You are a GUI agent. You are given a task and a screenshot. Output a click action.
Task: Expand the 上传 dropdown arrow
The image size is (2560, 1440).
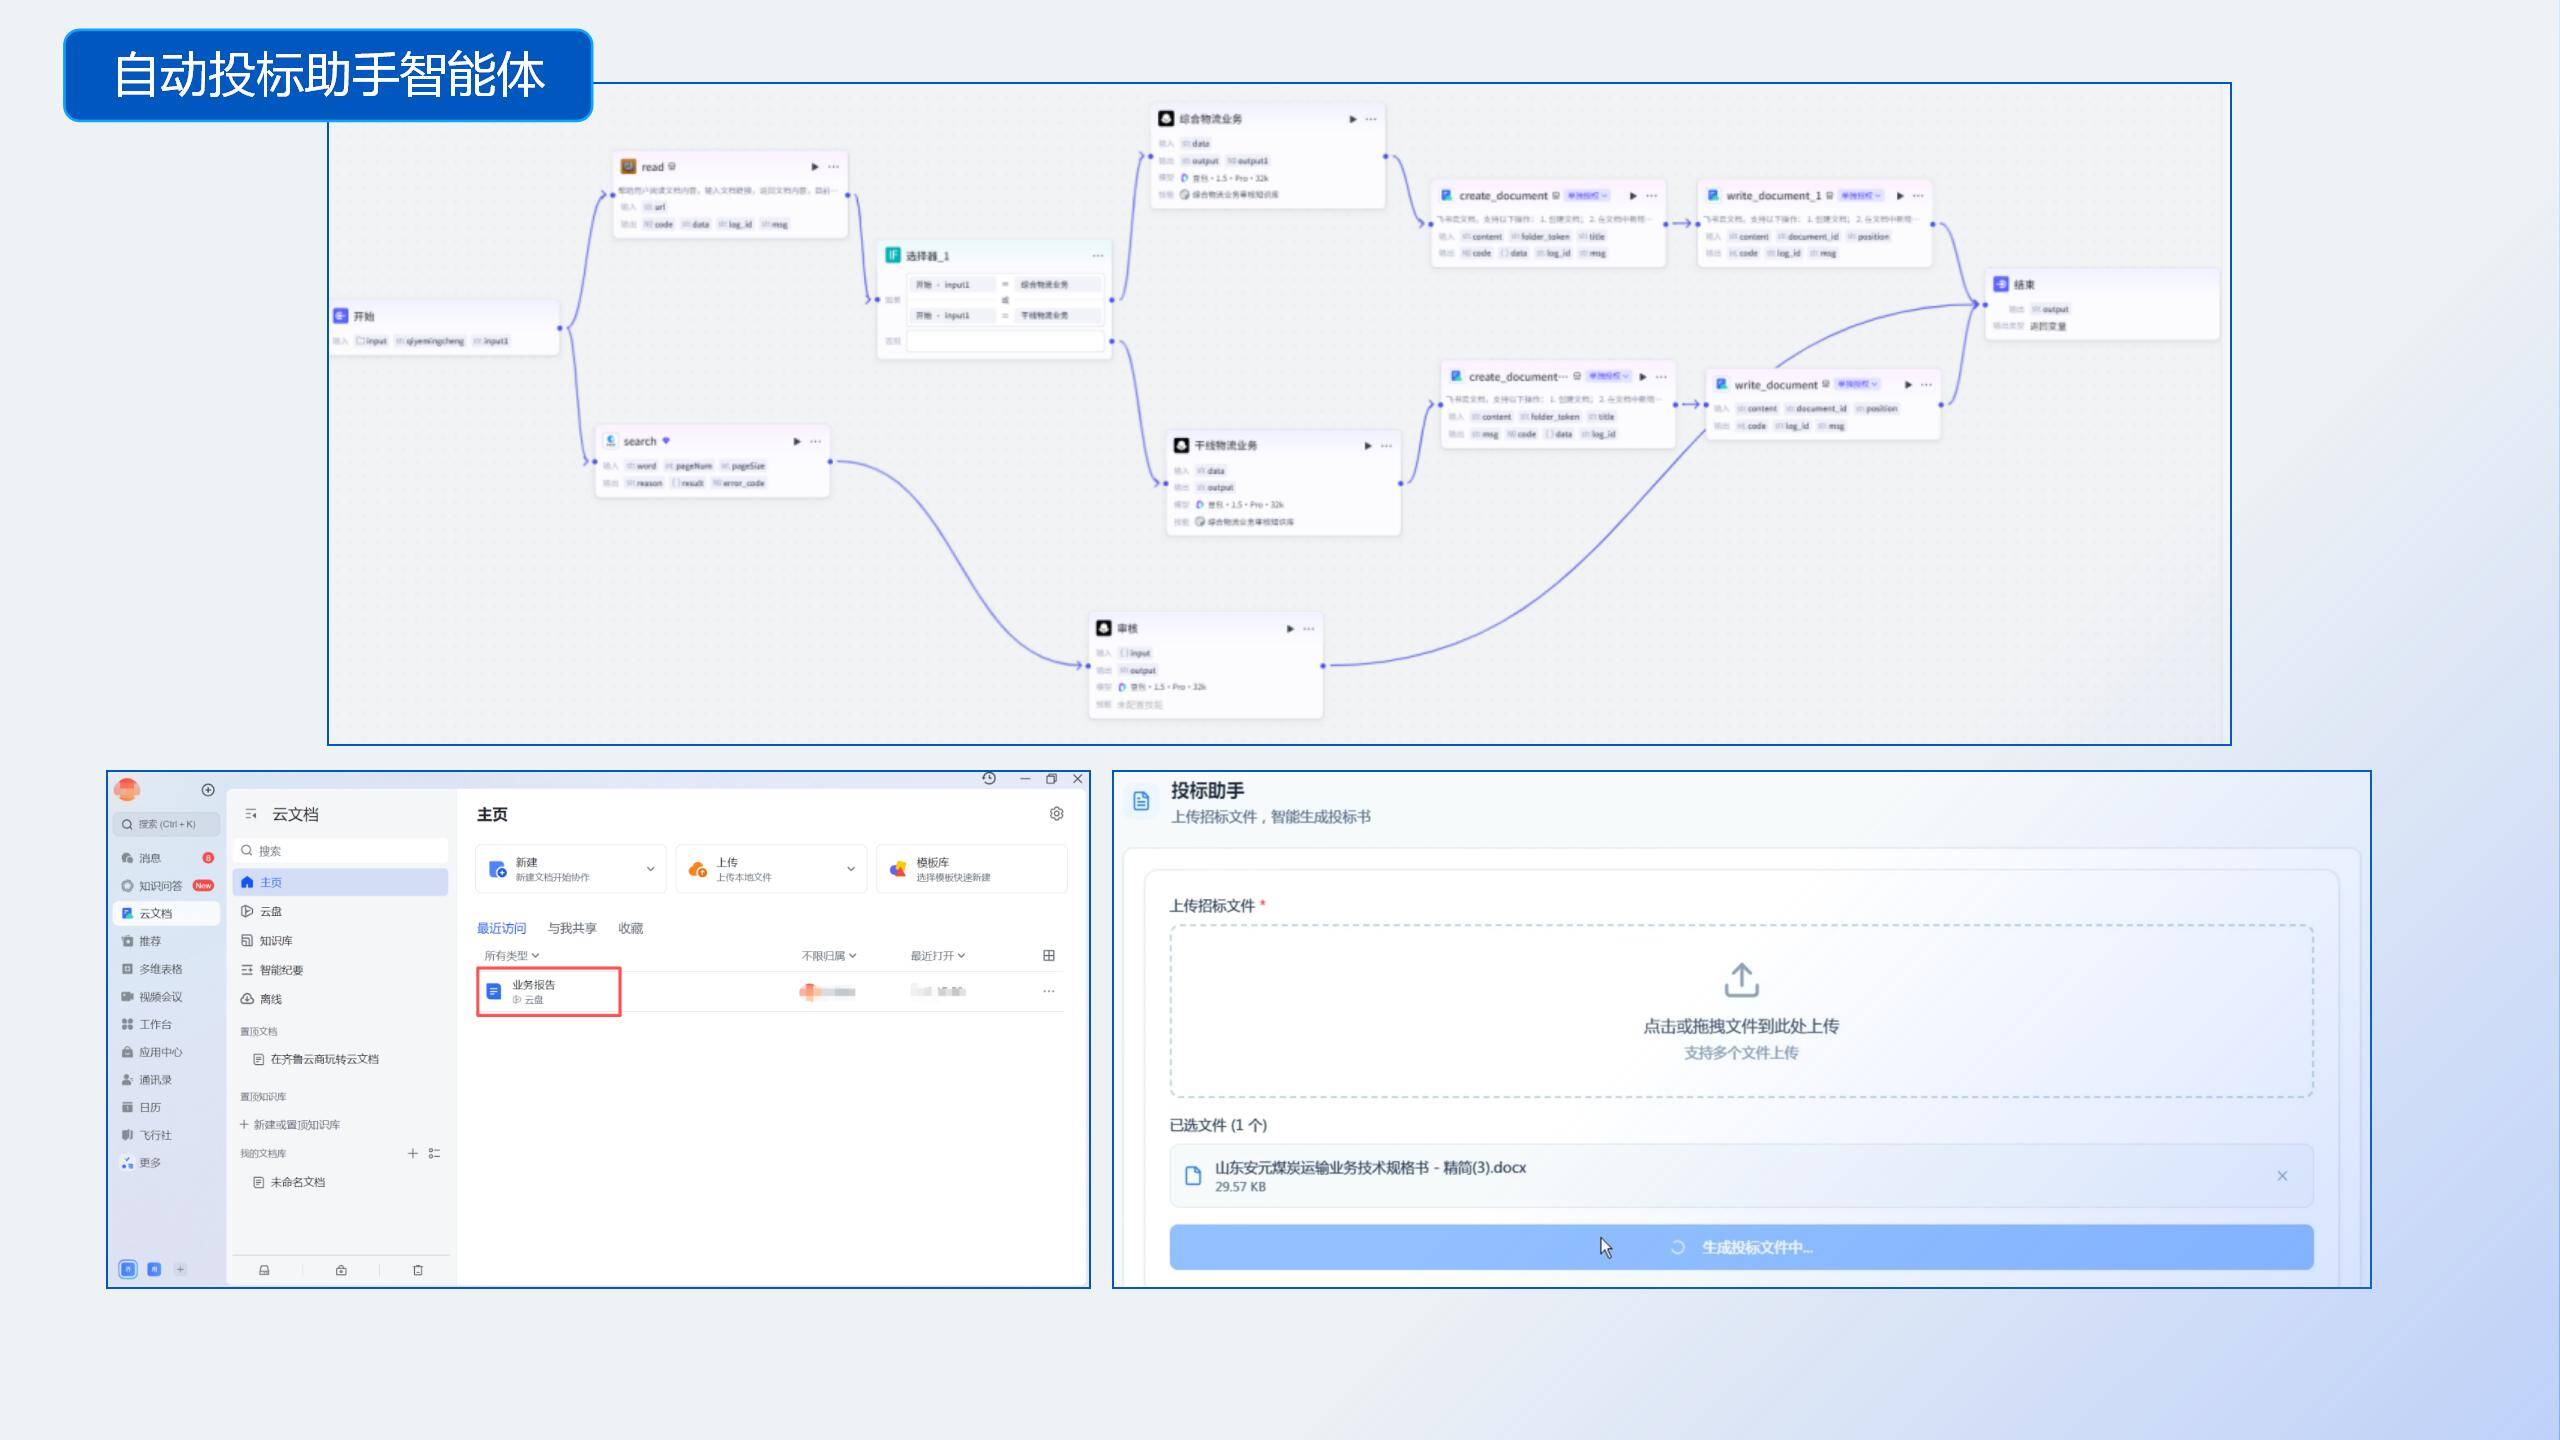coord(851,869)
